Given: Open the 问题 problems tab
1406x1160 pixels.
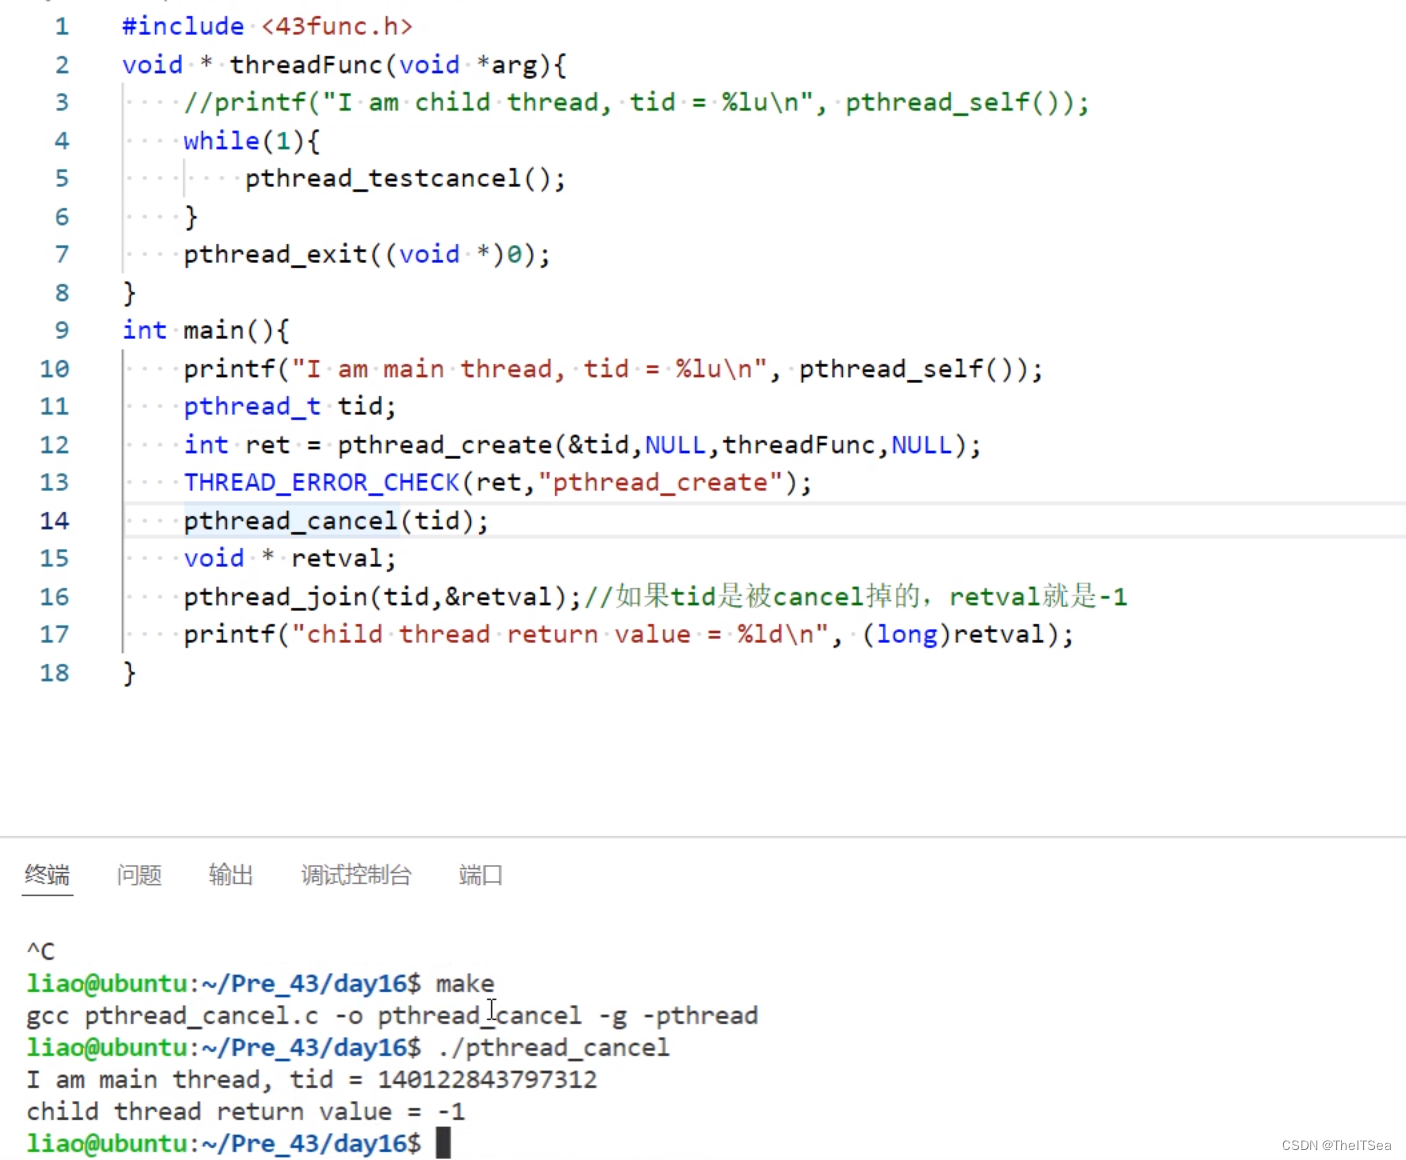Looking at the screenshot, I should 139,875.
